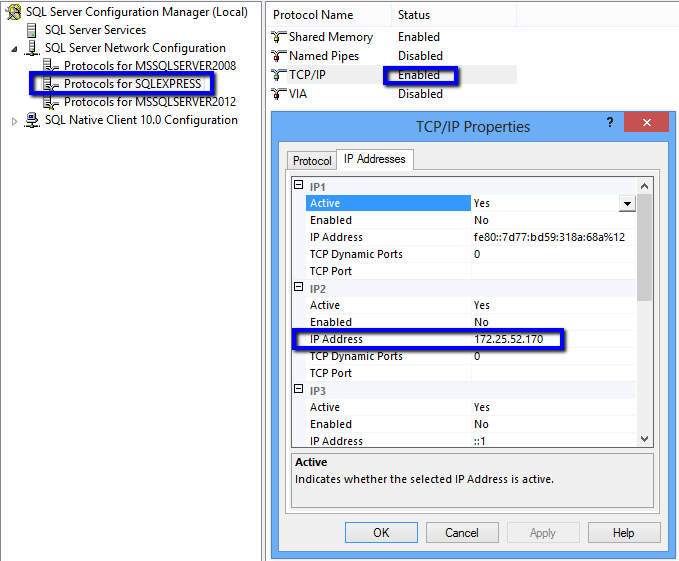Click the IP addresses list scrollbar thumb
The height and width of the screenshot is (561, 679).
(x=644, y=247)
